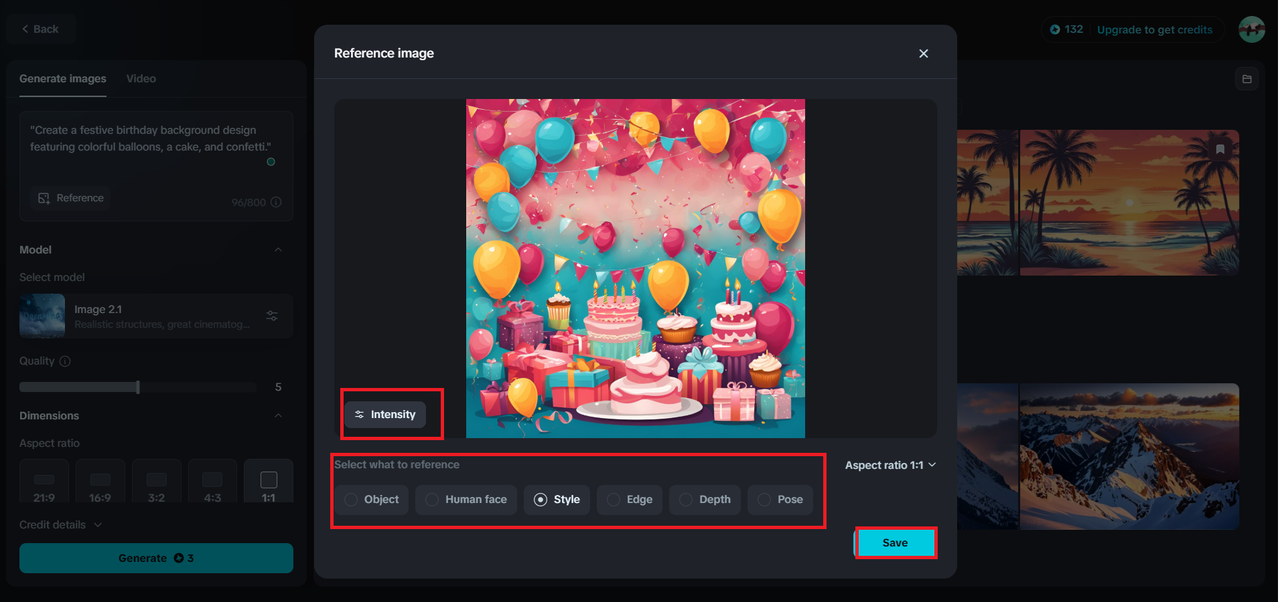Choose the 1:1 aspect ratio tile
The image size is (1280, 602).
(x=268, y=481)
